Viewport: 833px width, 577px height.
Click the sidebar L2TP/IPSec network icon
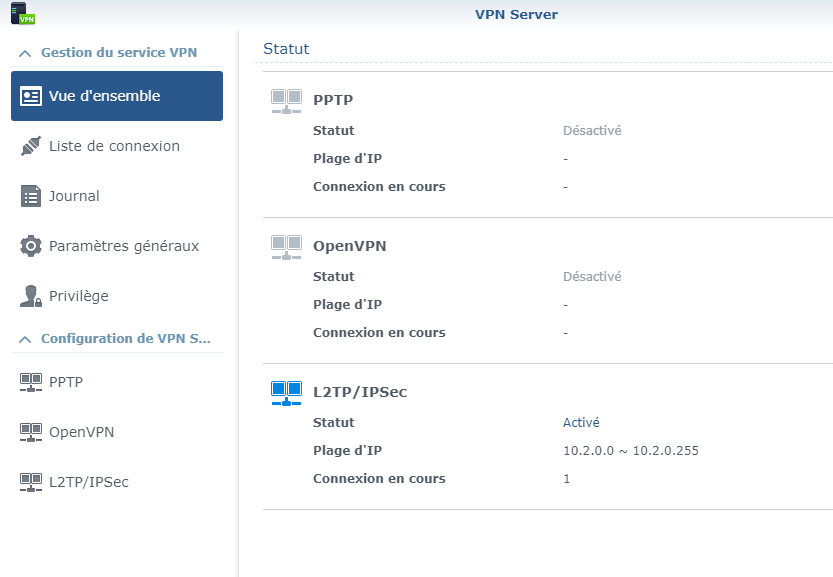(x=31, y=482)
